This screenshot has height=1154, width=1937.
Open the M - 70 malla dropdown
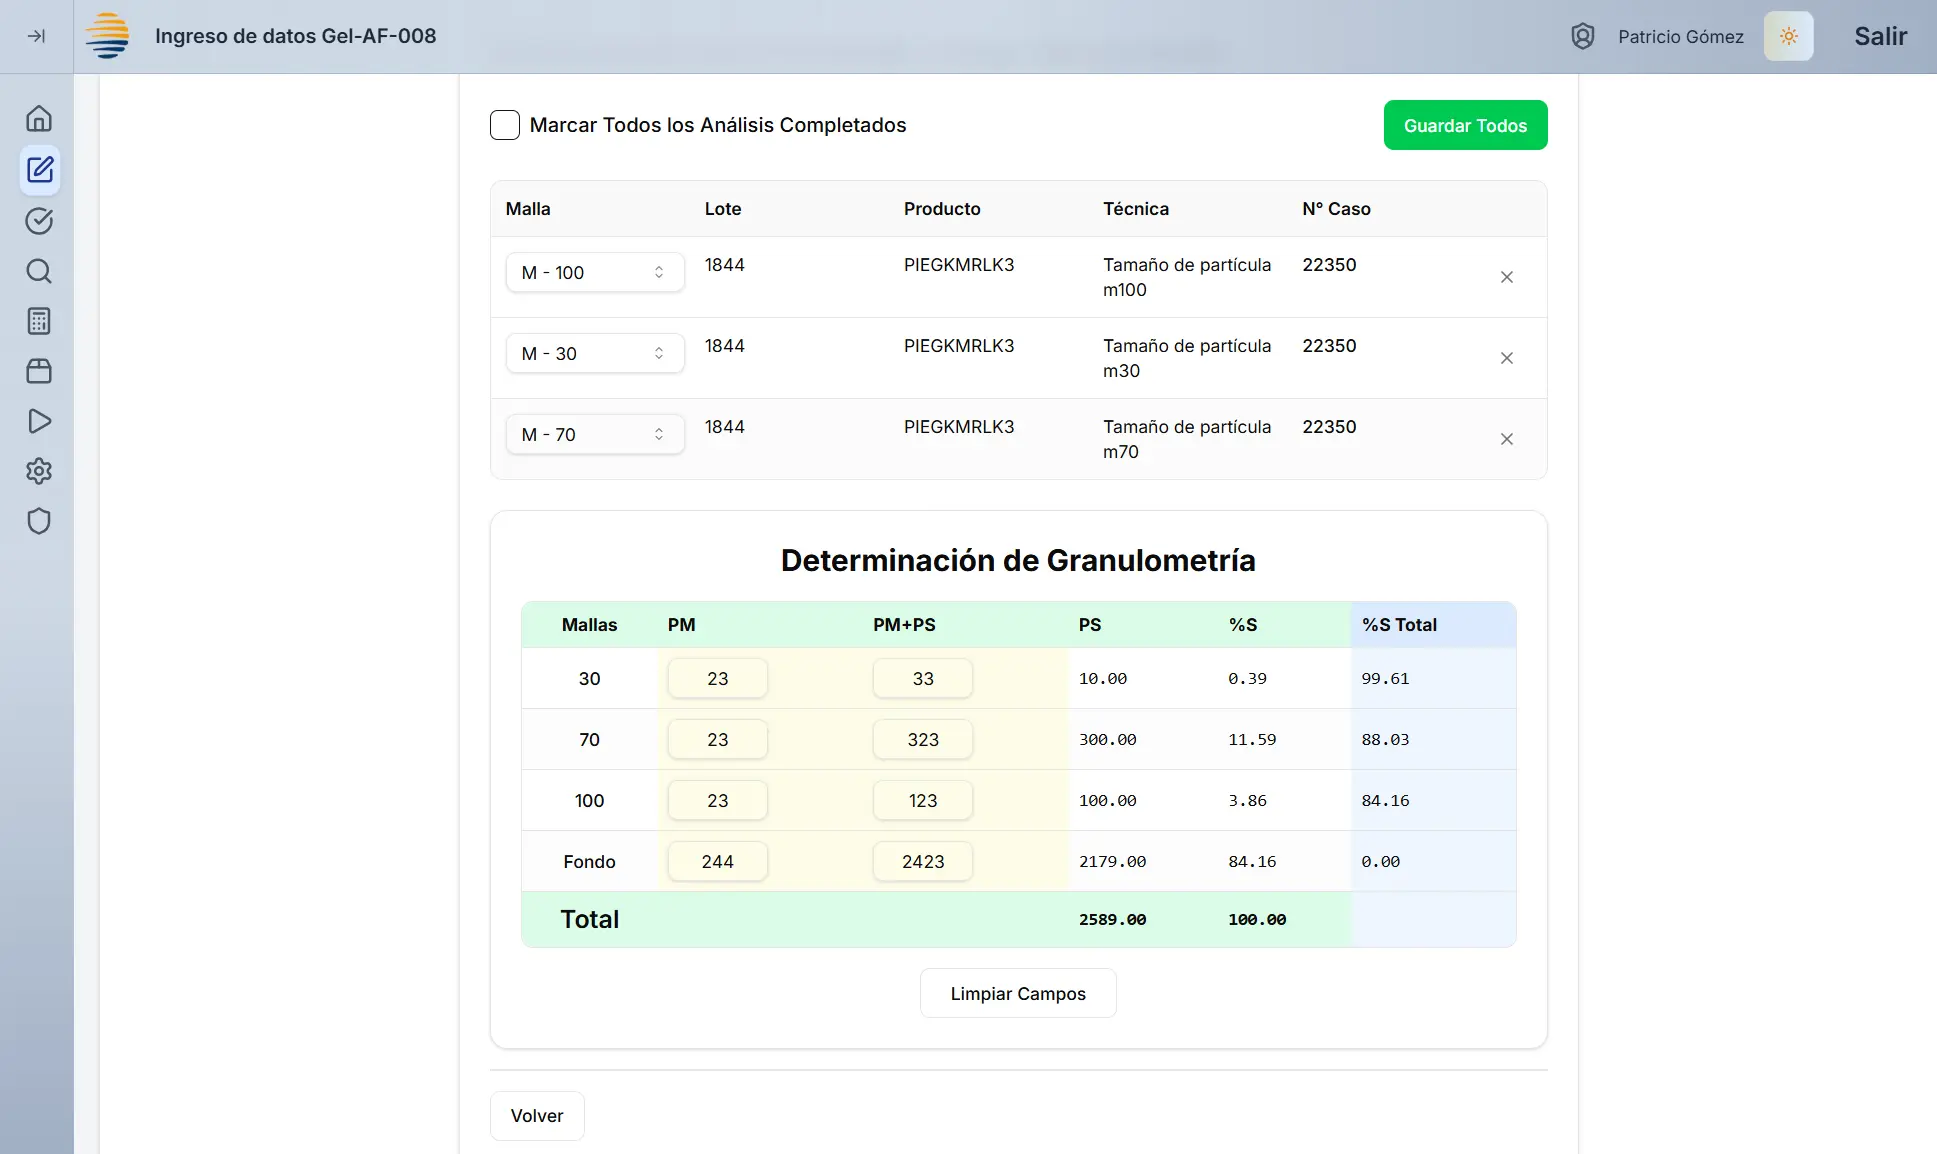click(594, 434)
